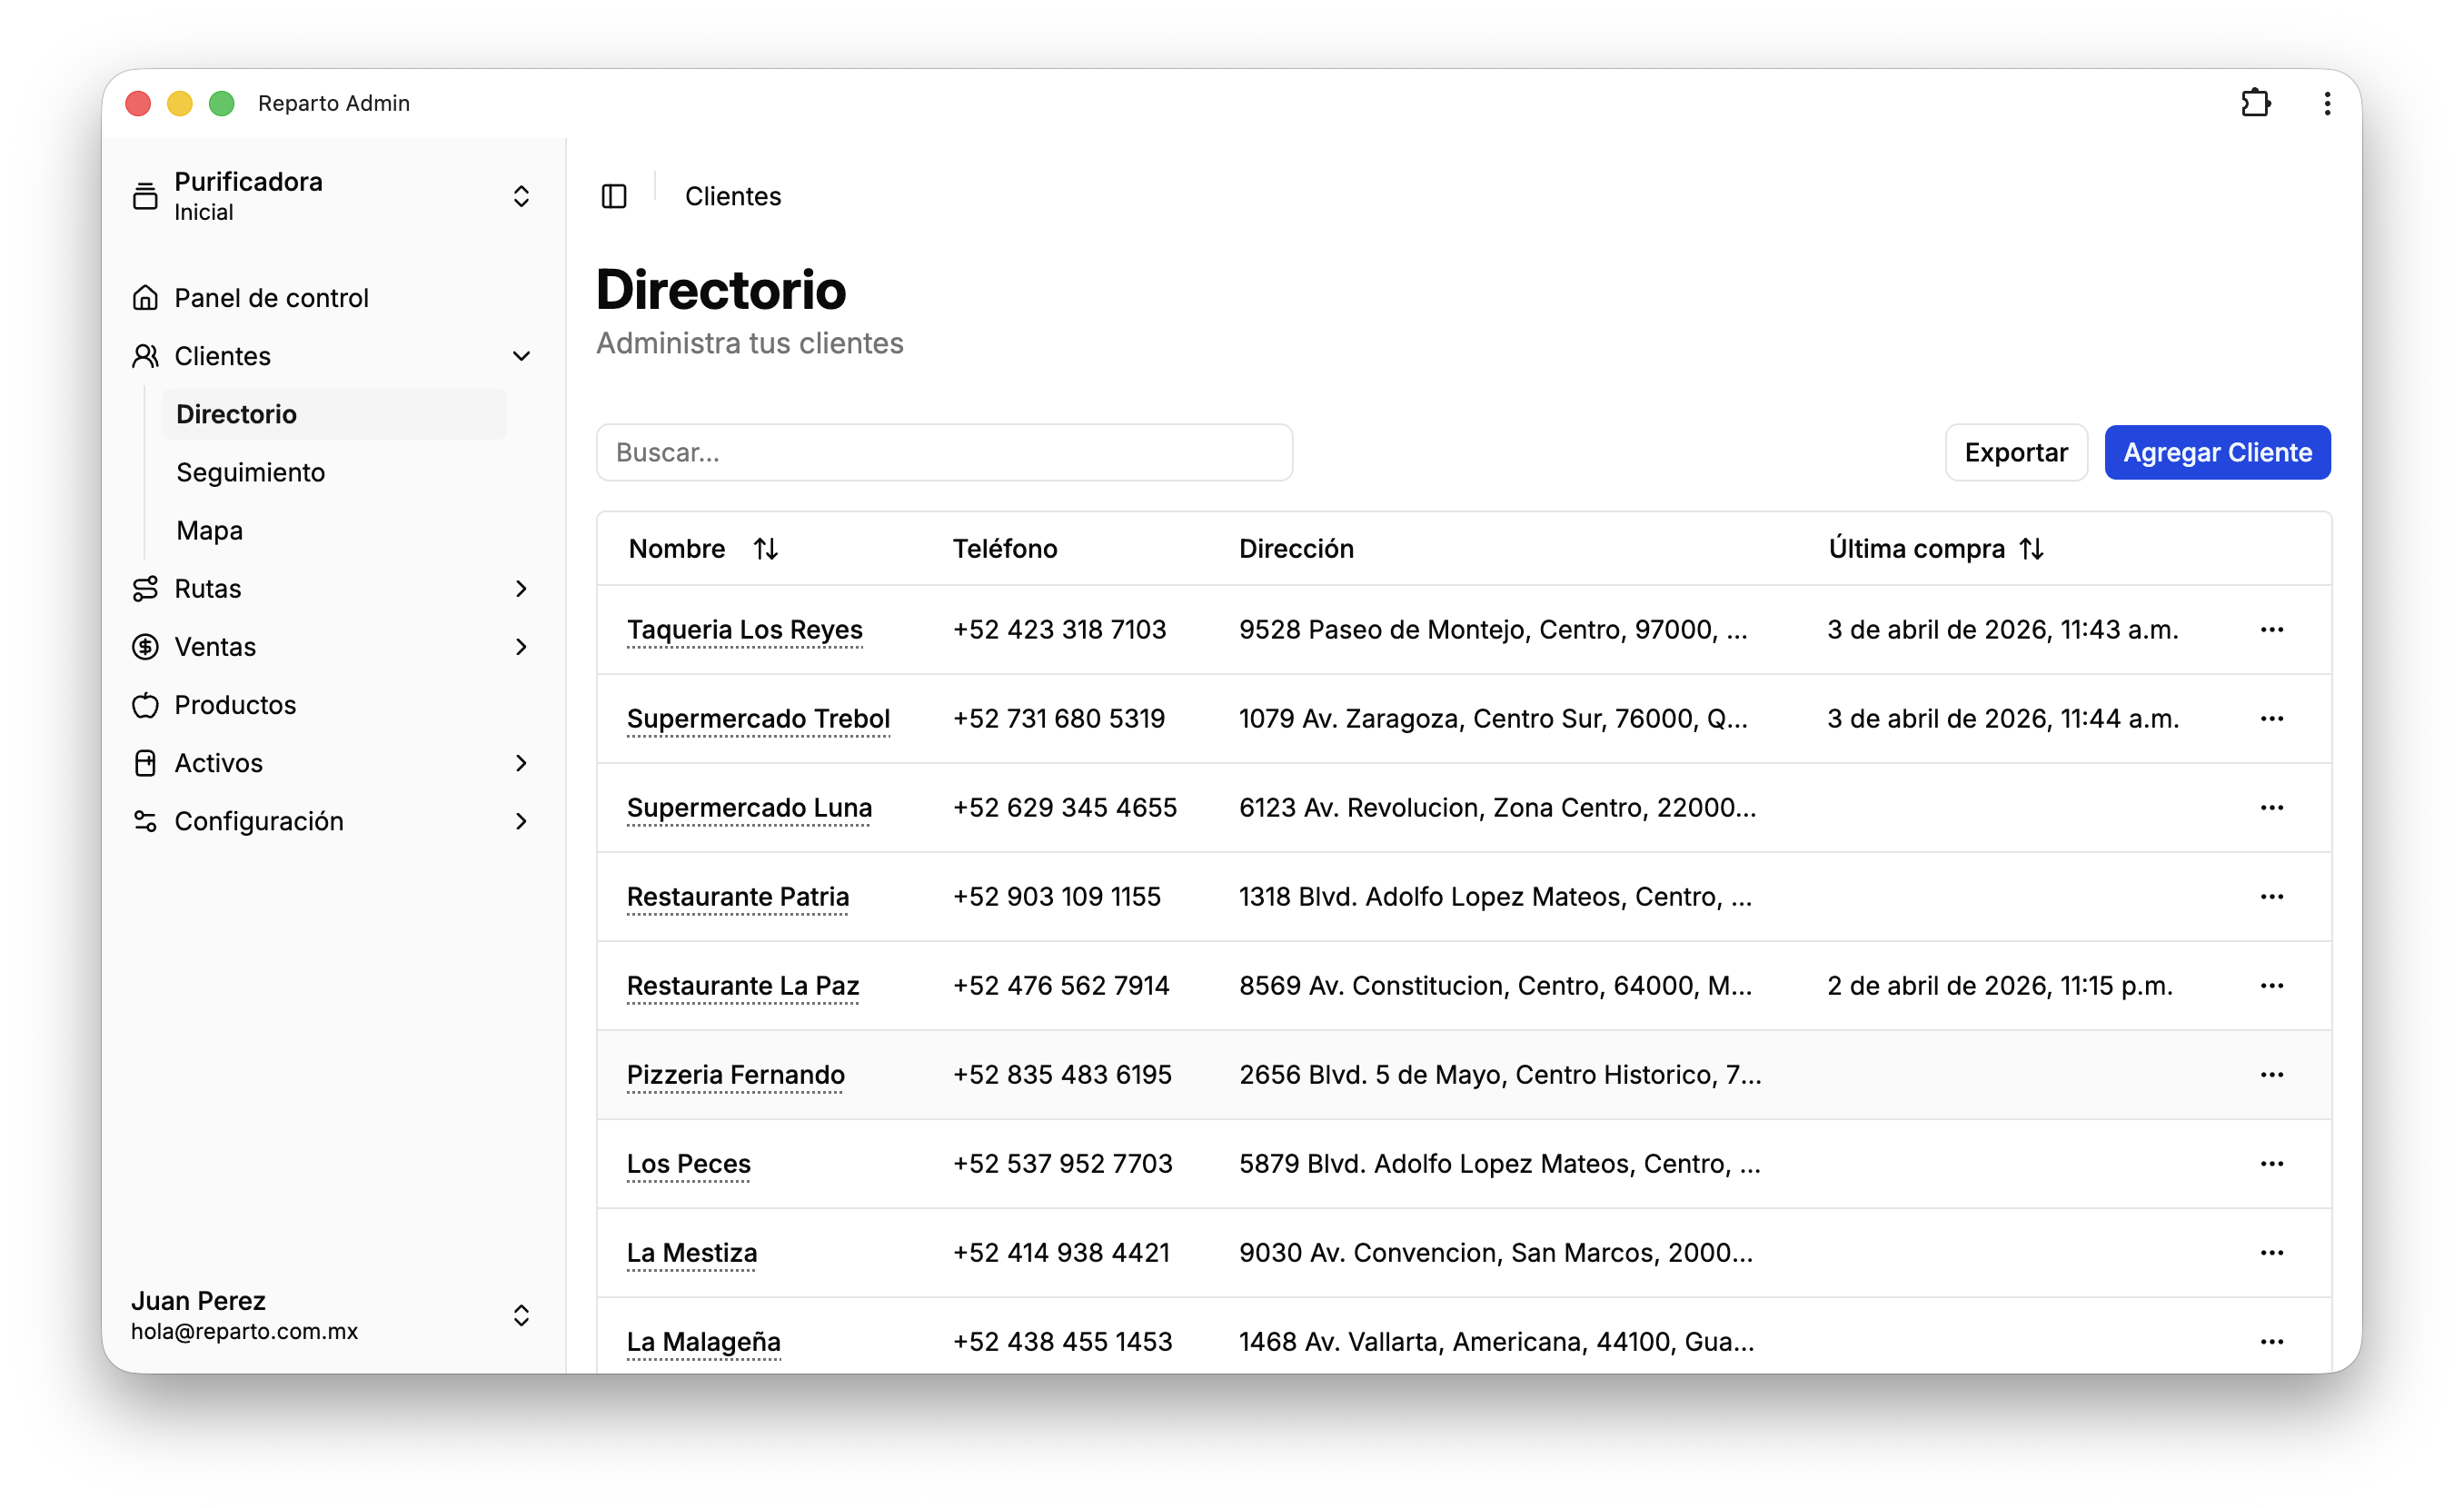2464x1508 pixels.
Task: Expand the Rutas section chevron
Action: [x=521, y=589]
